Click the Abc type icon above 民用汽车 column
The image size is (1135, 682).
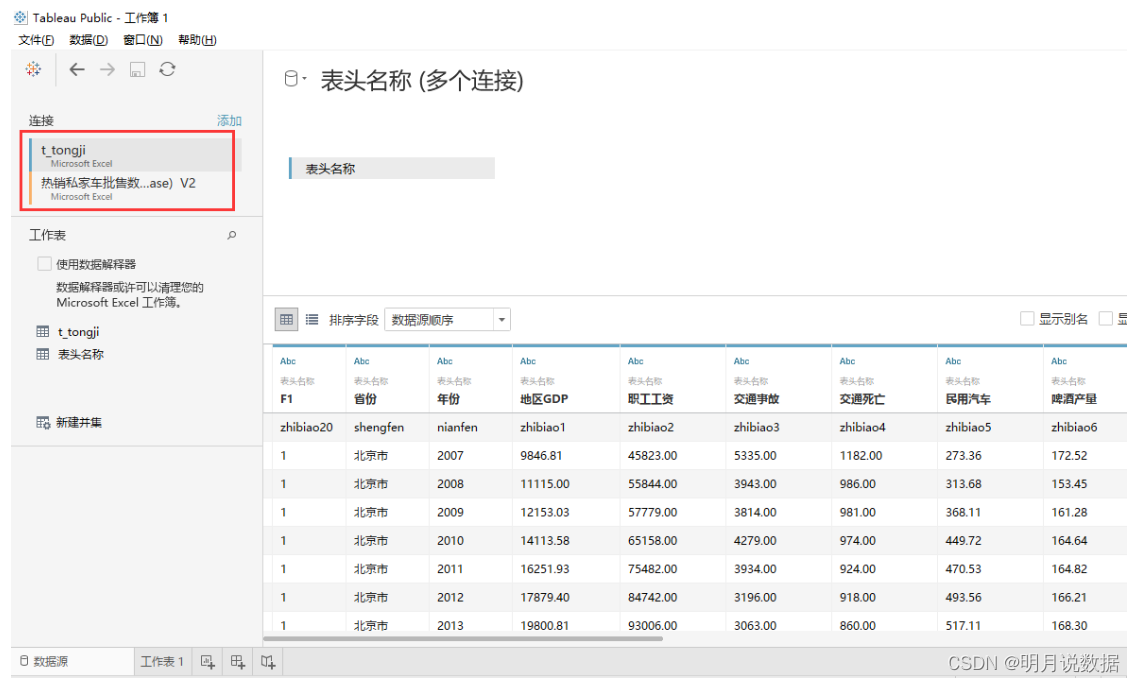(x=953, y=361)
